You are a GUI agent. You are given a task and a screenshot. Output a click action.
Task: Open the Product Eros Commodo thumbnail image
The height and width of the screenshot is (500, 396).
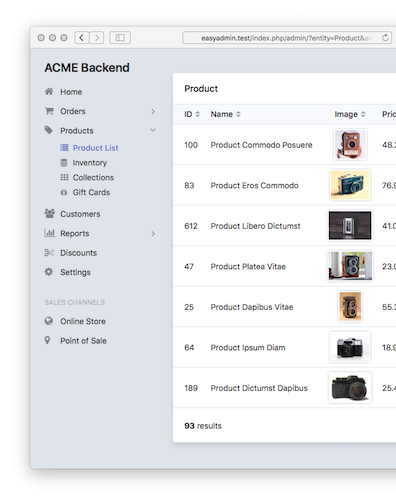pos(350,185)
